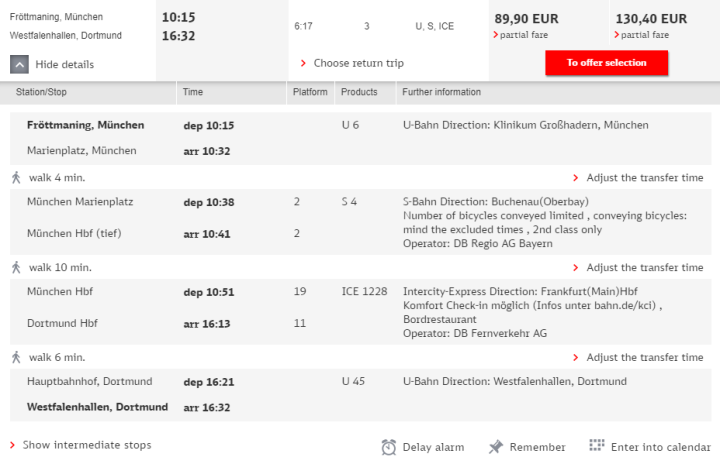Click the walking icon beside walk 4 min.
The width and height of the screenshot is (720, 464).
(x=16, y=177)
